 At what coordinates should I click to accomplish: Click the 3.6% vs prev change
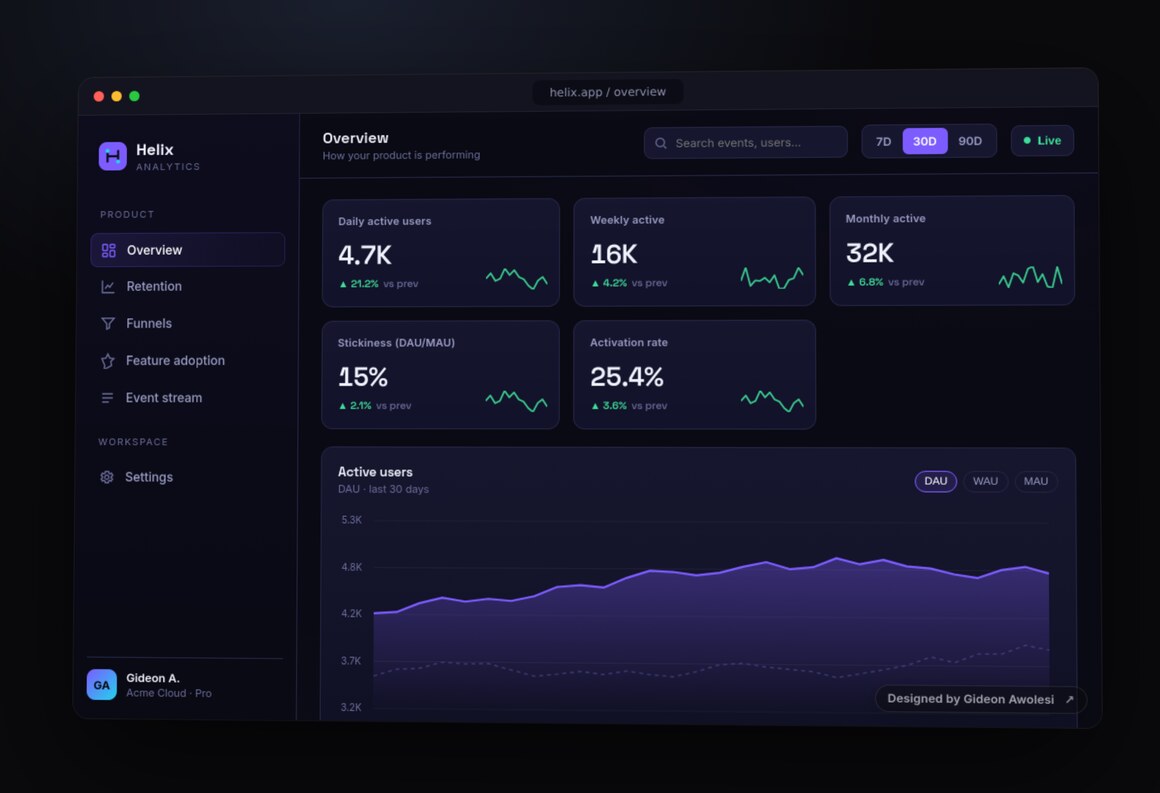[x=629, y=405]
